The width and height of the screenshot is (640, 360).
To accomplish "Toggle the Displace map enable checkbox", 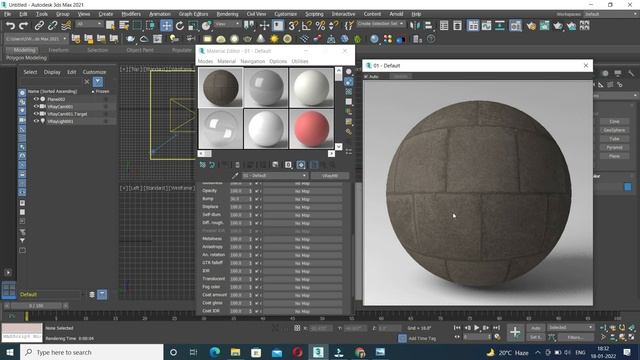I will click(x=257, y=207).
